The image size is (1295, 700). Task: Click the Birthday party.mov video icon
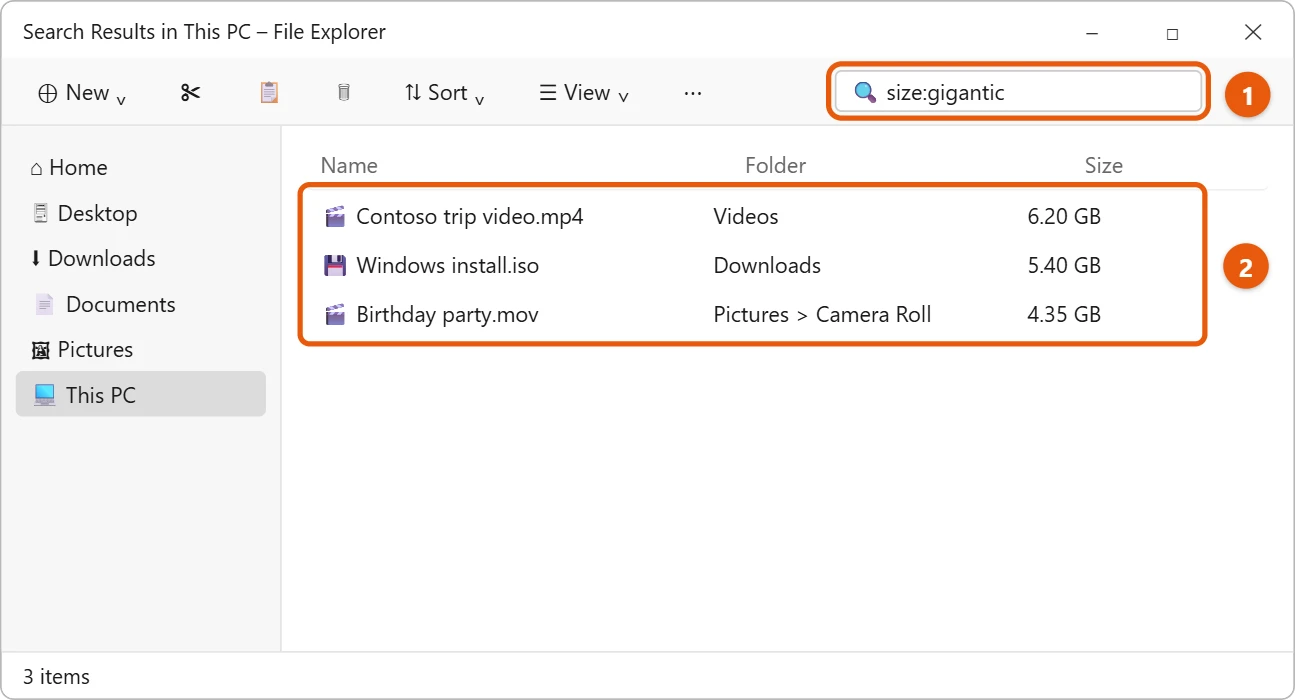pyautogui.click(x=335, y=315)
